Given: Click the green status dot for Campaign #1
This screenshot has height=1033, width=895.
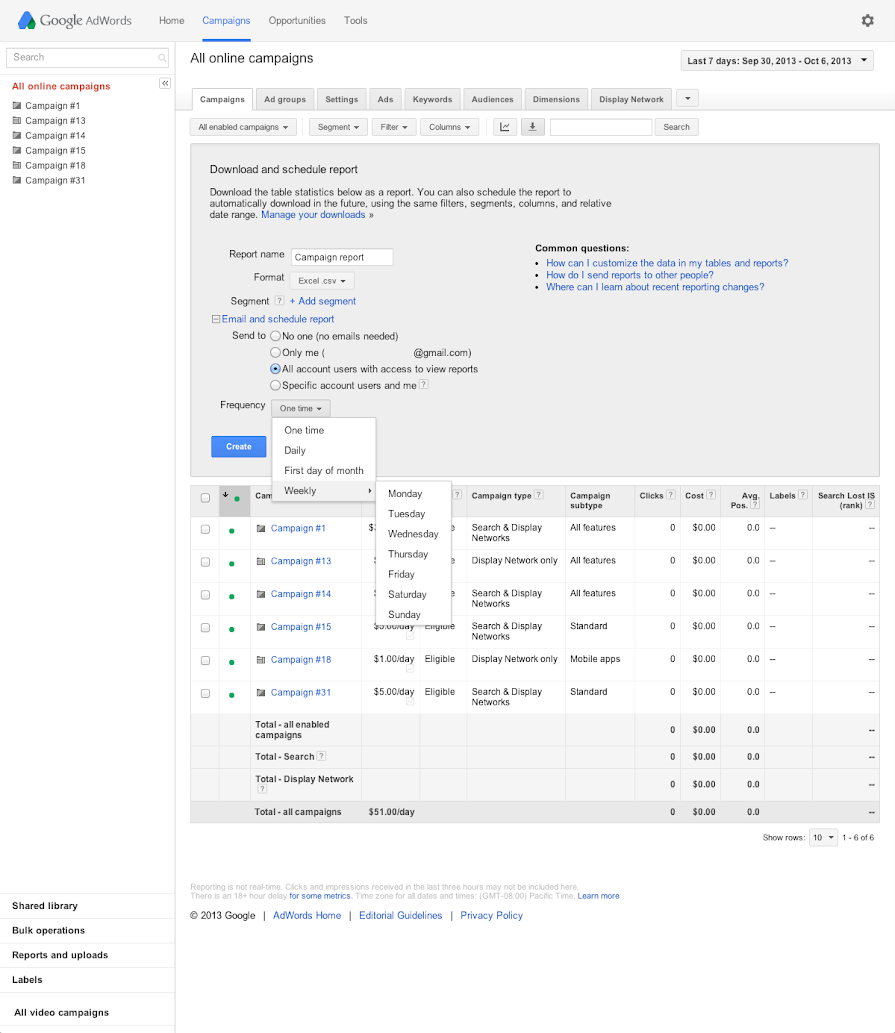Looking at the screenshot, I should [x=232, y=528].
